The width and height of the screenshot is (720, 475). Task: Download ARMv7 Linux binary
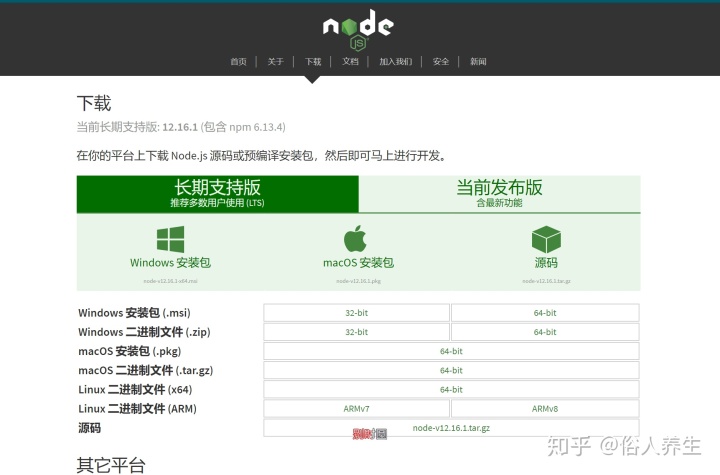tap(356, 409)
